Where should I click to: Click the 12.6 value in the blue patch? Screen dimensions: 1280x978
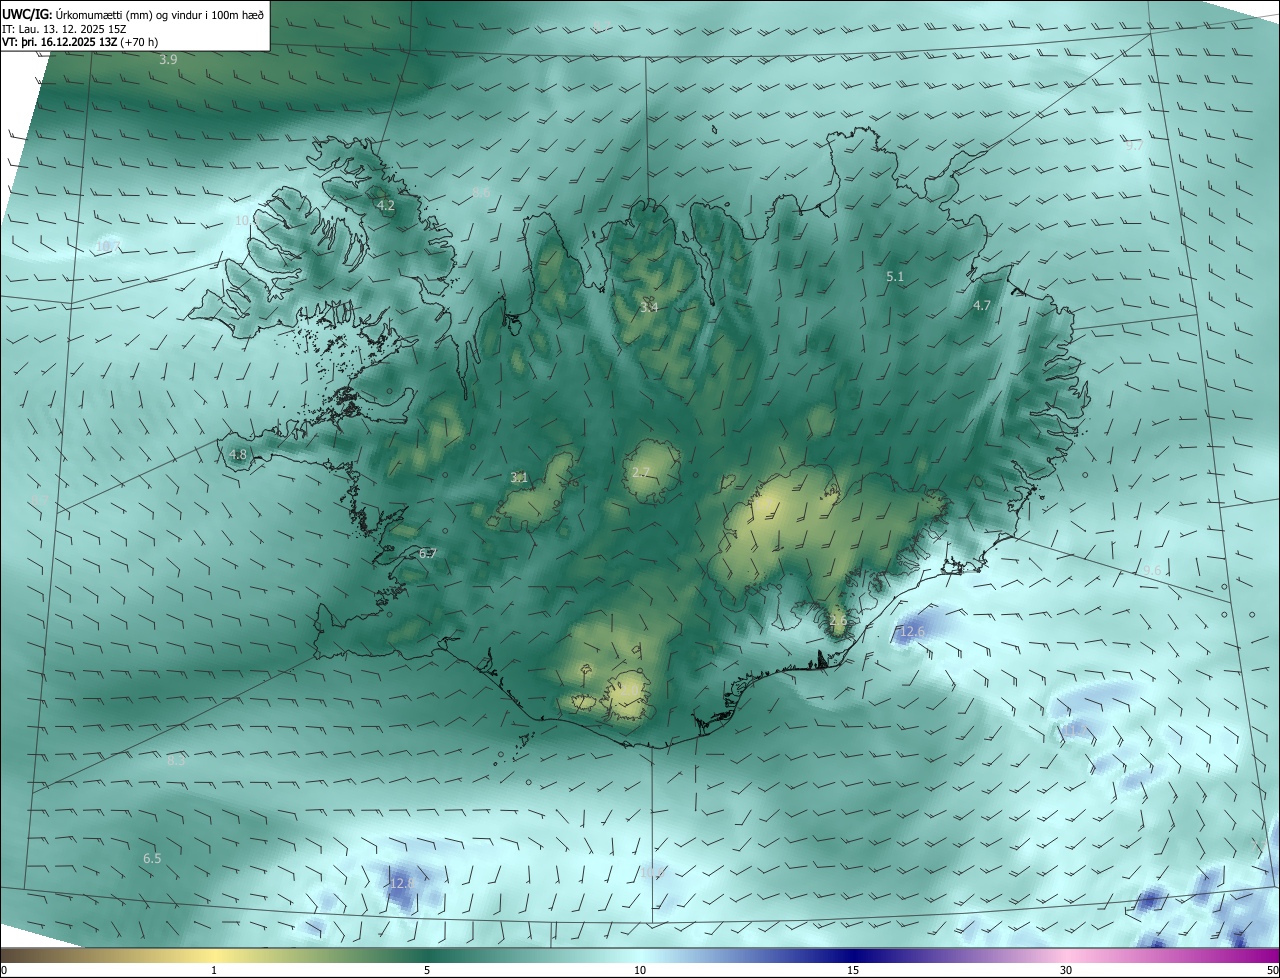coord(912,632)
